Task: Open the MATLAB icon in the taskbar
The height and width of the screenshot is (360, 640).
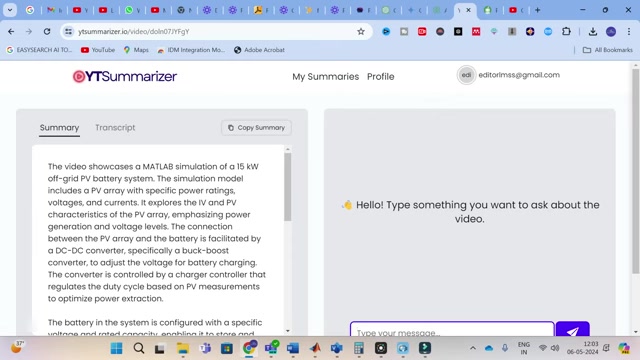Action: point(315,348)
